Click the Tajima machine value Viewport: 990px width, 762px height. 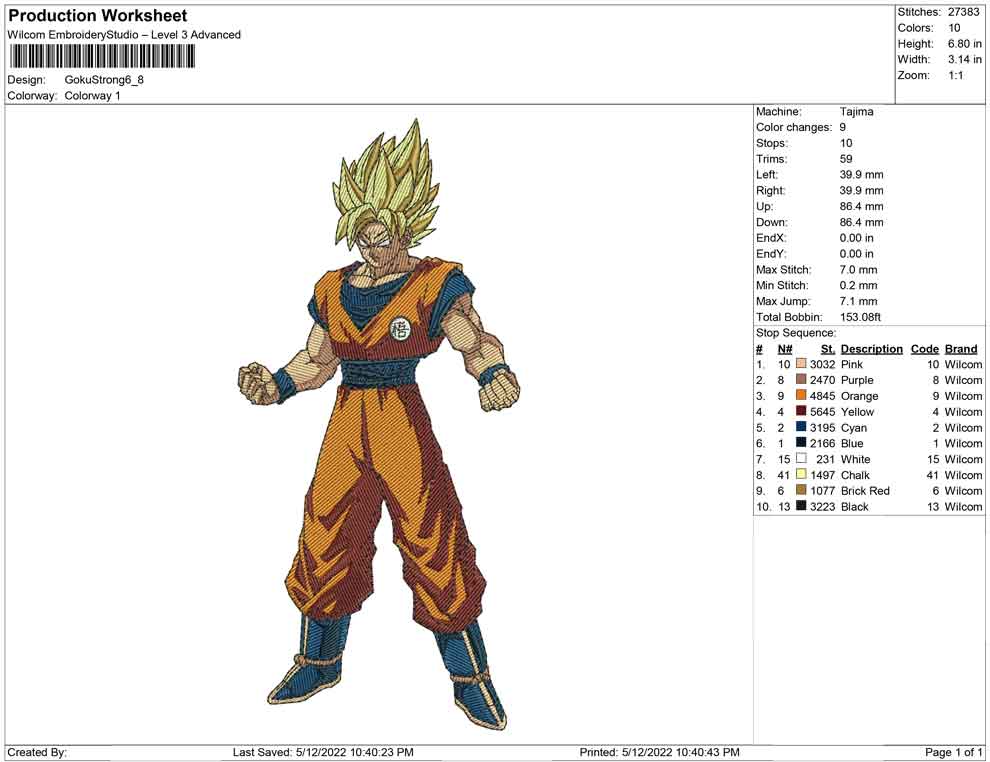[x=856, y=112]
